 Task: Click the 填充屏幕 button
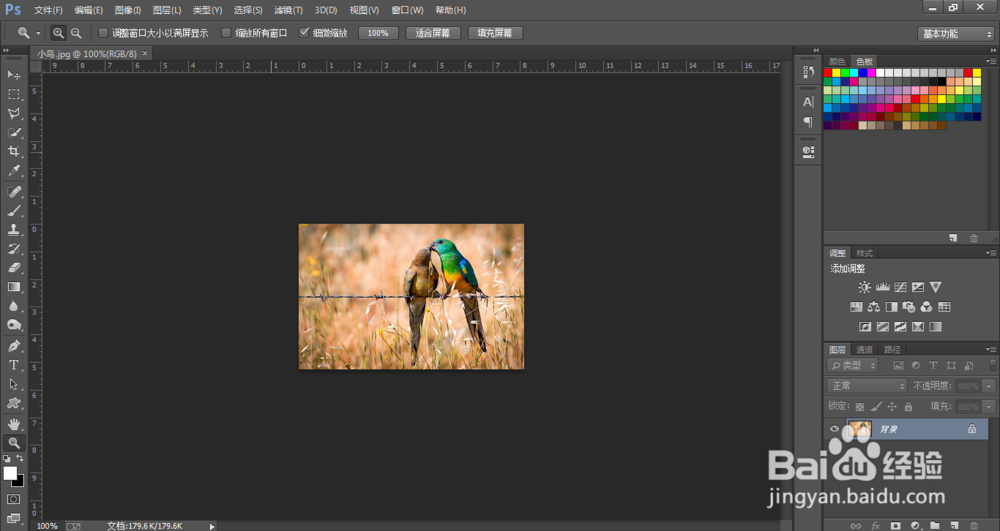point(495,33)
